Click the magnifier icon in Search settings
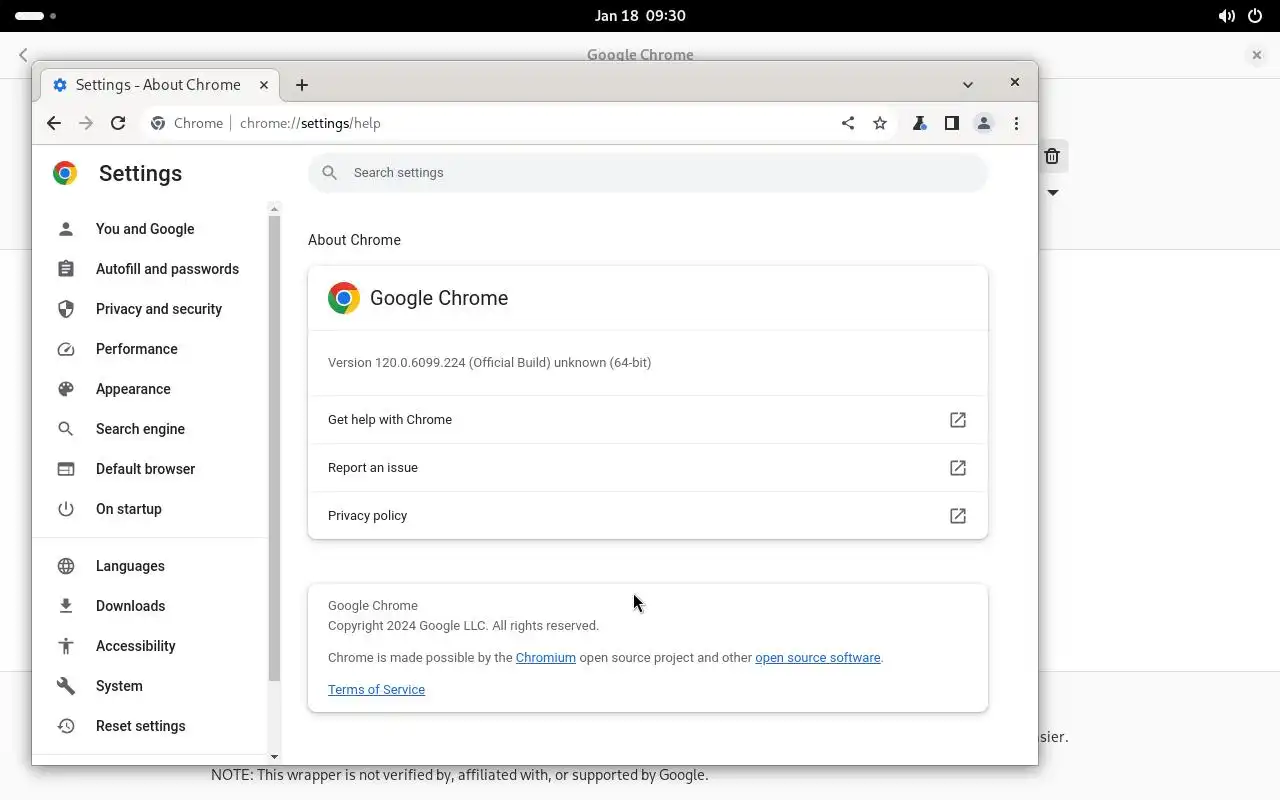Viewport: 1280px width, 800px height. click(x=329, y=173)
